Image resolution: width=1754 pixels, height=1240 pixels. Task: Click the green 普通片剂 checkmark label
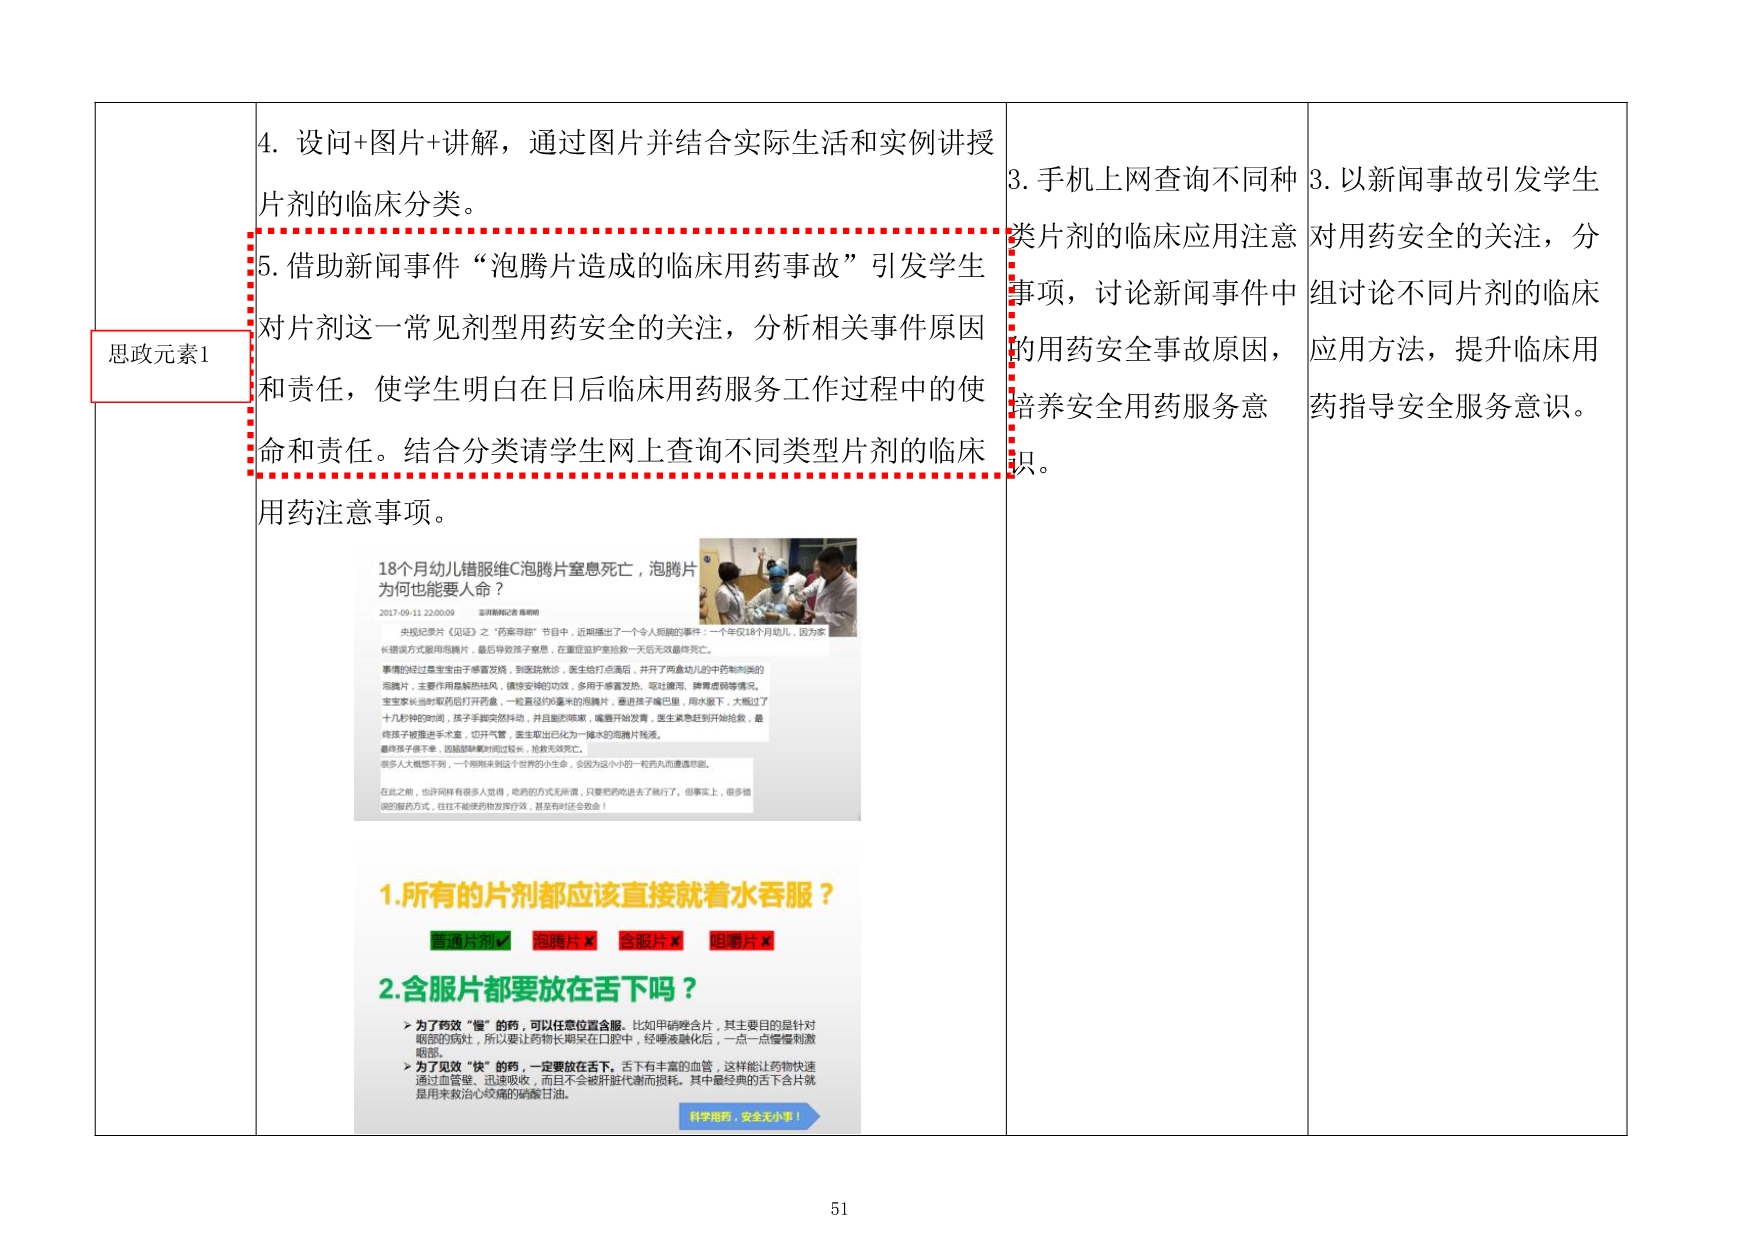tap(470, 941)
